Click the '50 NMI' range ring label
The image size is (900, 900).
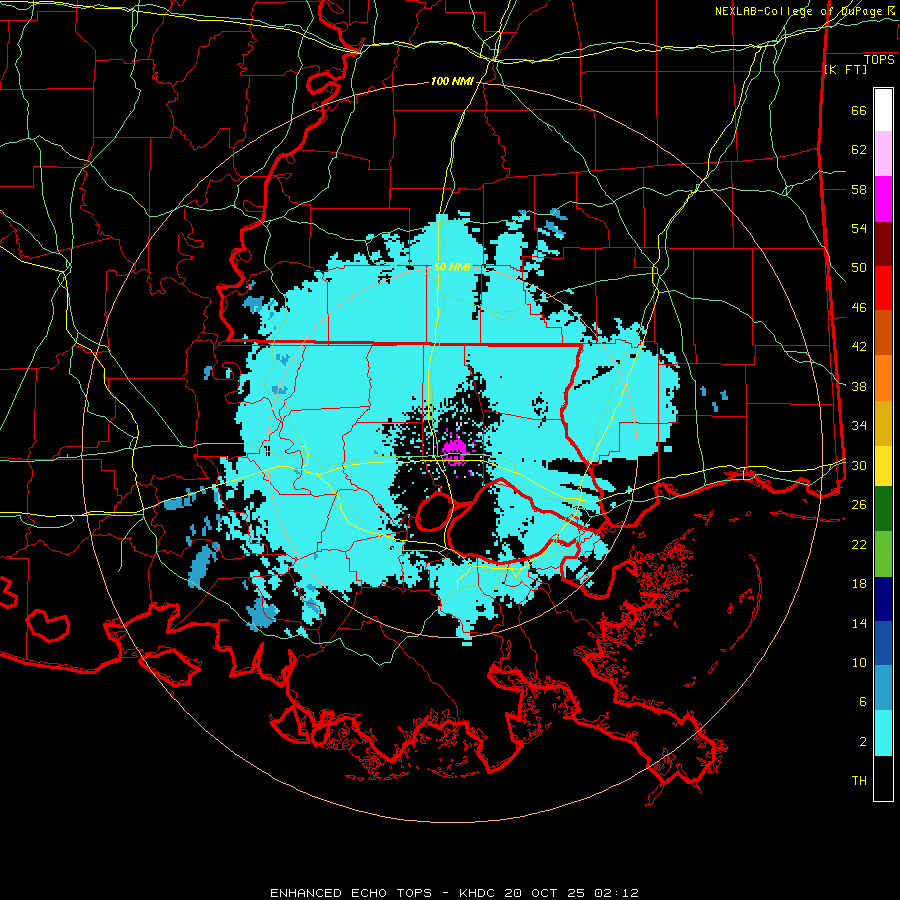click(452, 267)
